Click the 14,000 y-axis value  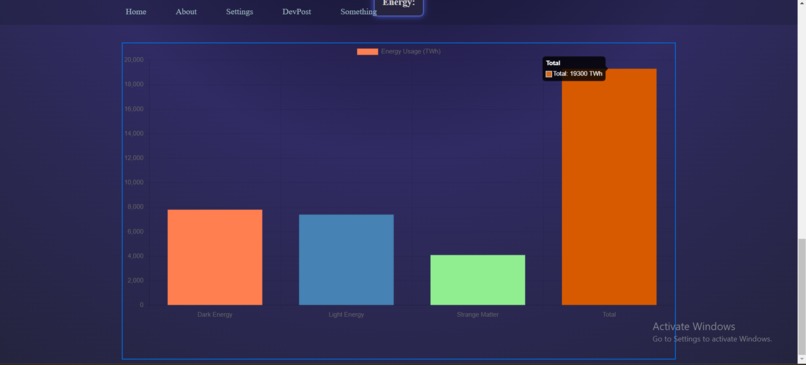pos(134,134)
